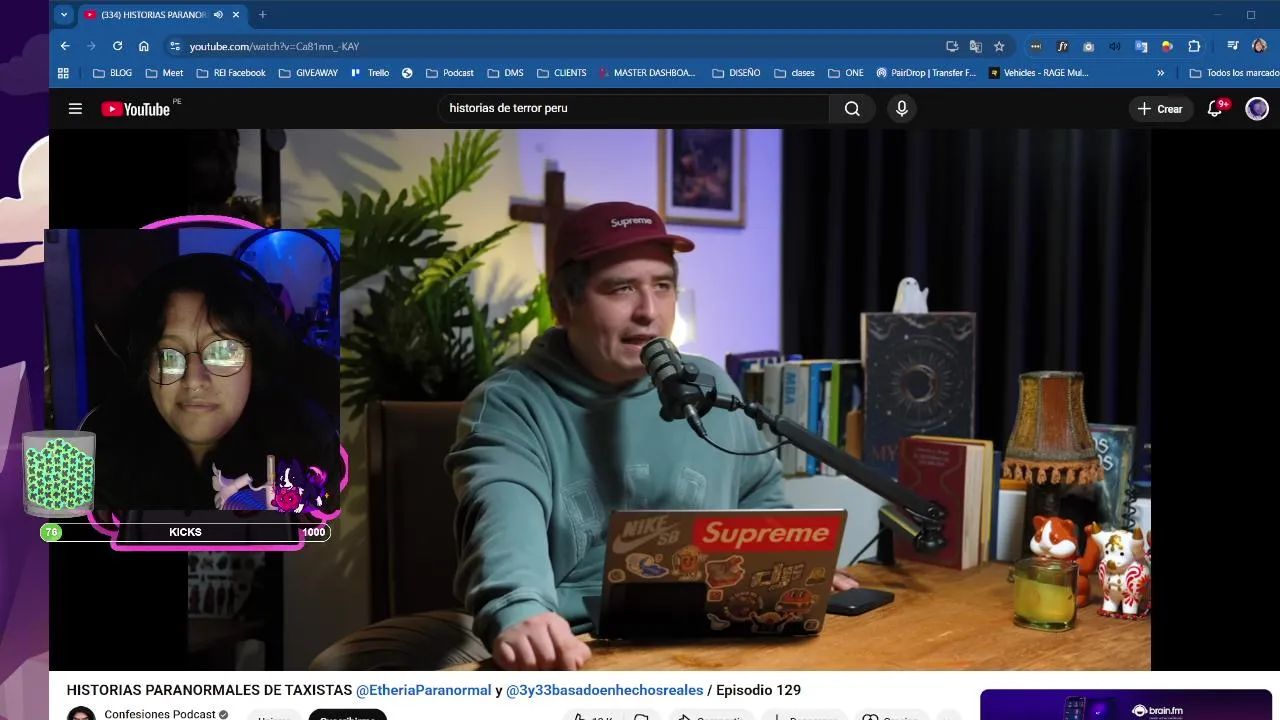Open YouTube notifications bell
1280x720 pixels.
pyautogui.click(x=1215, y=109)
